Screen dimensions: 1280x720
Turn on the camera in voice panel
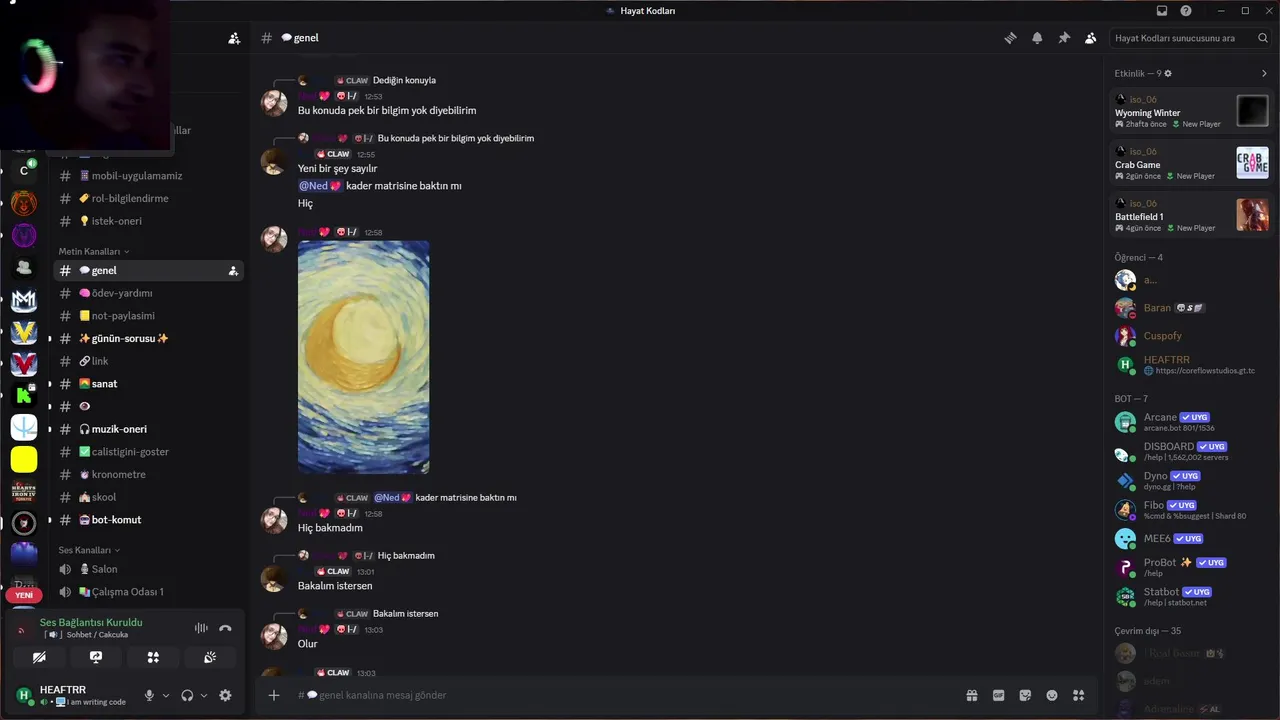pyautogui.click(x=39, y=657)
